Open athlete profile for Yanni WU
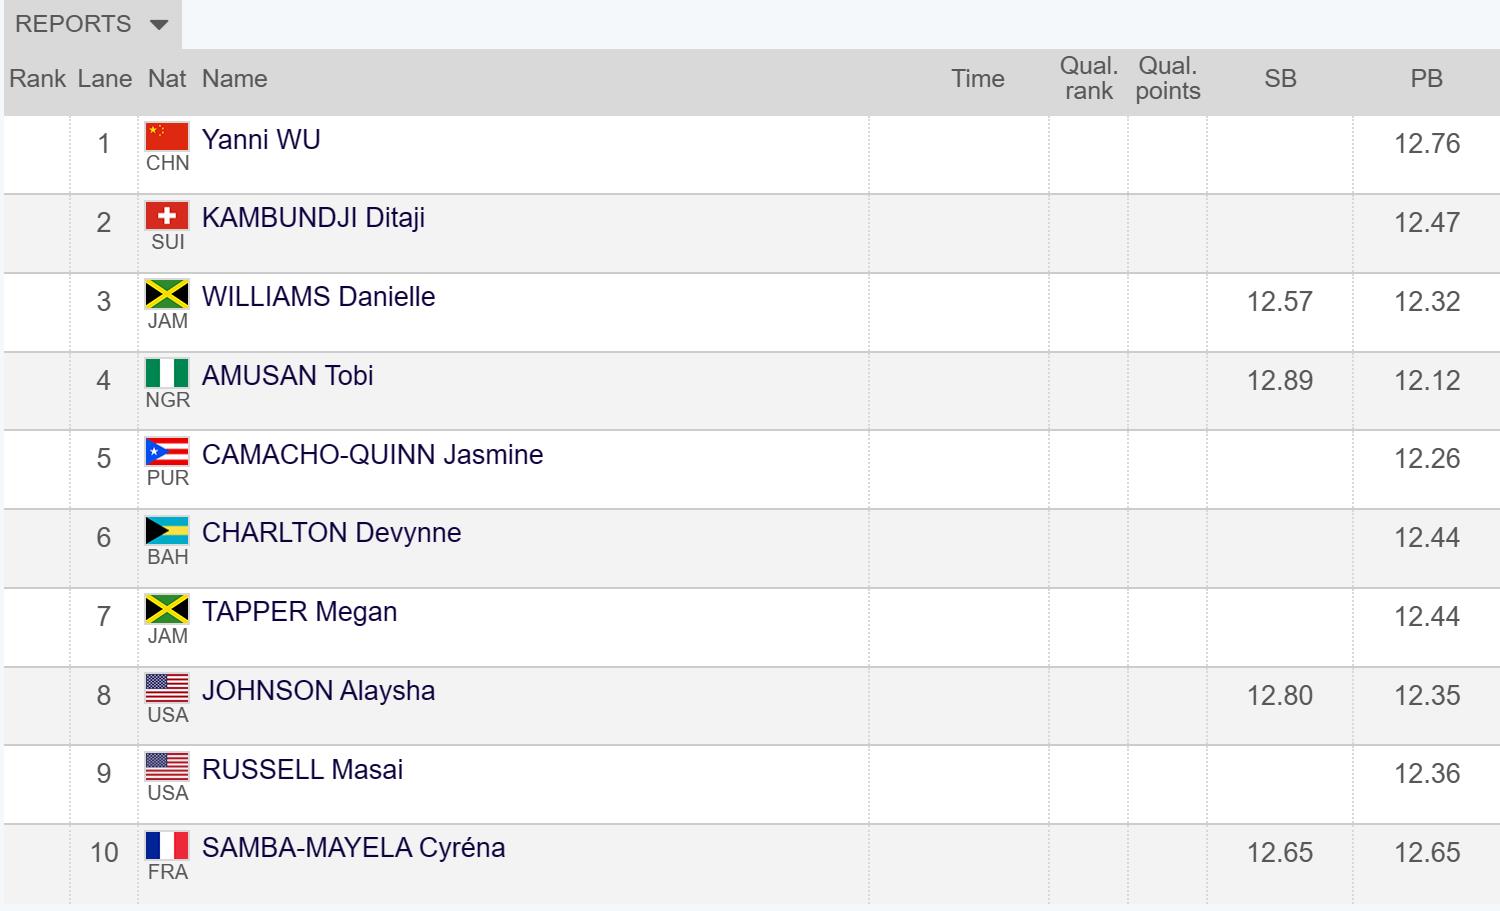1500x911 pixels. [x=261, y=140]
